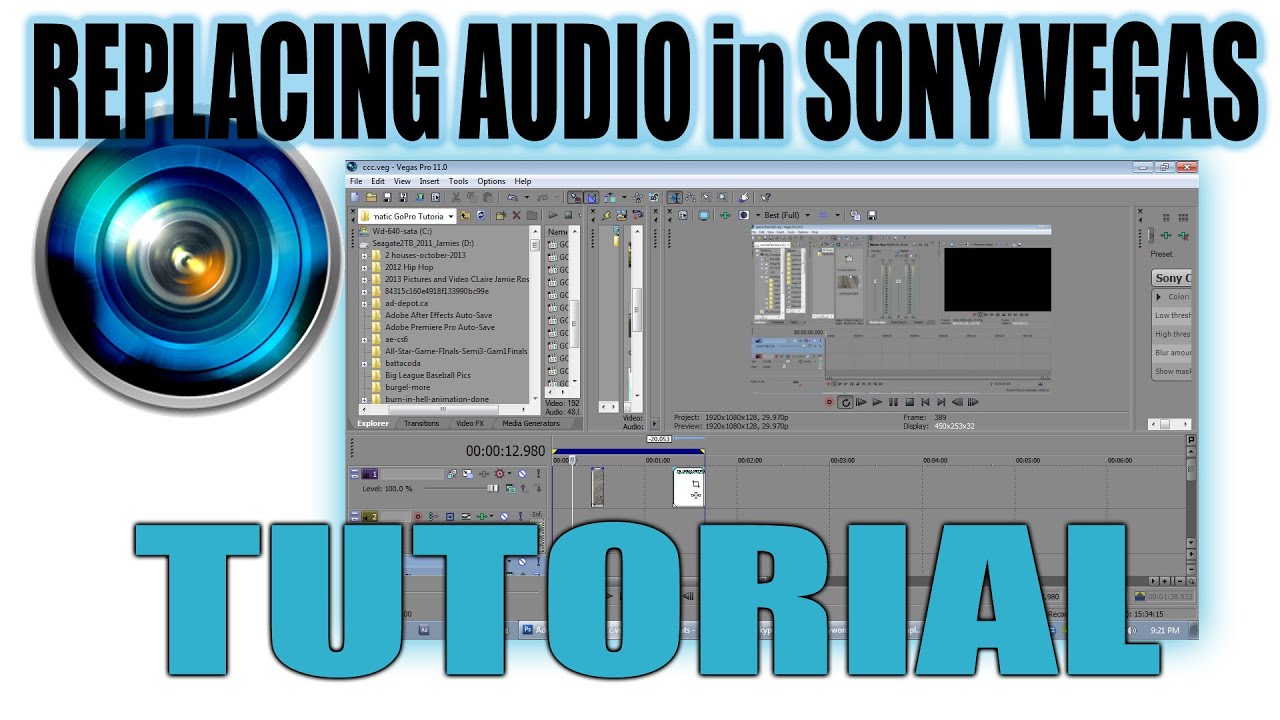Viewport: 1280px width, 720px height.
Task: Click the Explorer Refresh icon
Action: [481, 216]
